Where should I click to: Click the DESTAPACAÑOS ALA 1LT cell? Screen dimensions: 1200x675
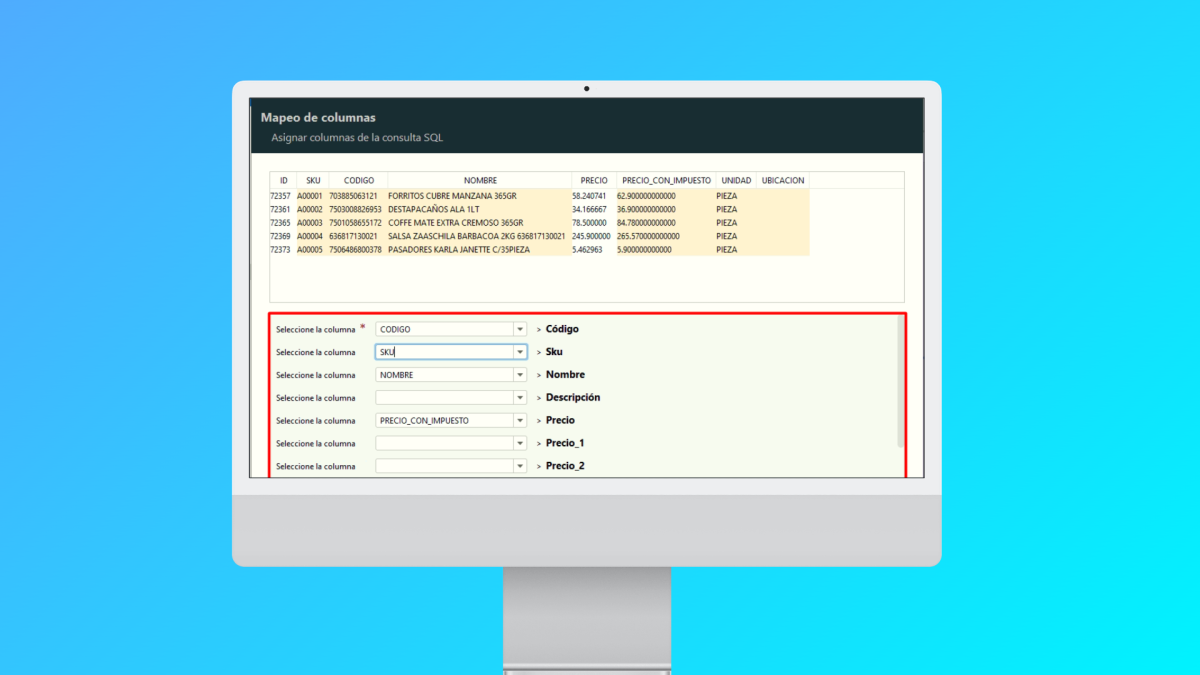point(434,209)
